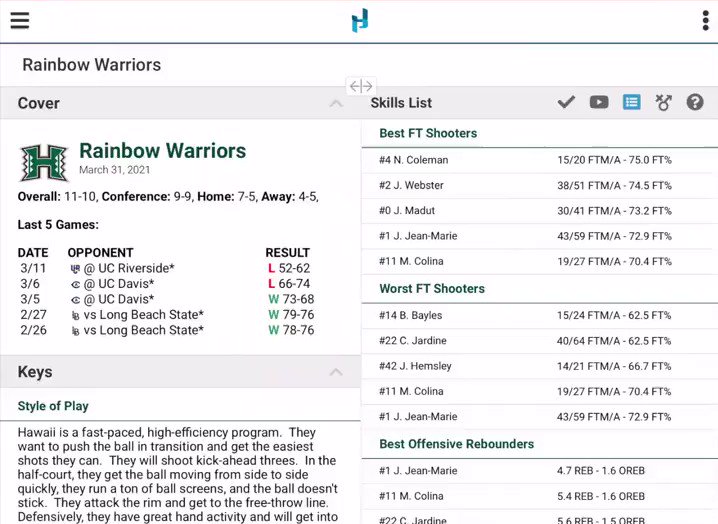Open the help question mark icon
This screenshot has height=524, width=718.
point(695,102)
